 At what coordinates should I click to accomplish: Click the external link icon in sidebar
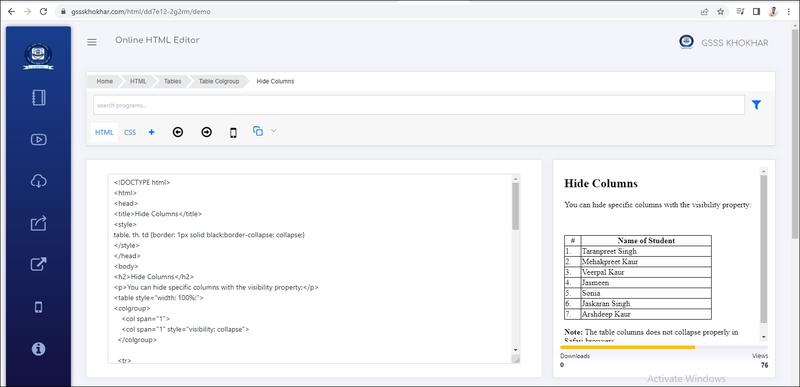39,265
